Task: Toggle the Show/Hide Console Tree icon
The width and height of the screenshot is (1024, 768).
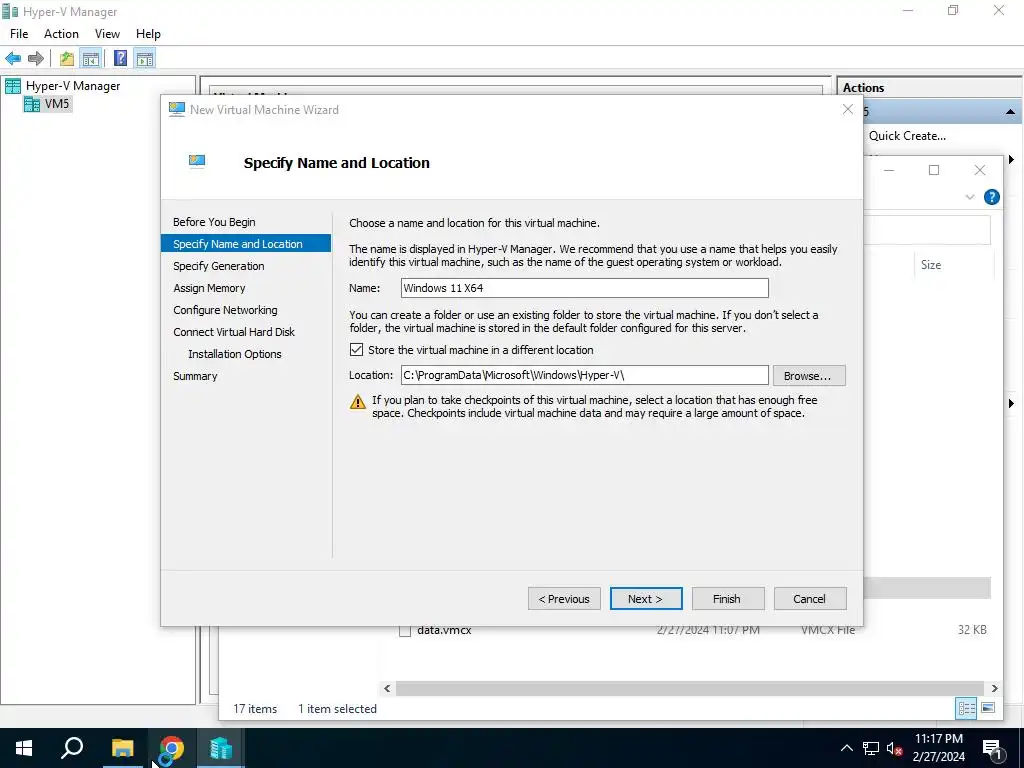Action: pos(90,59)
